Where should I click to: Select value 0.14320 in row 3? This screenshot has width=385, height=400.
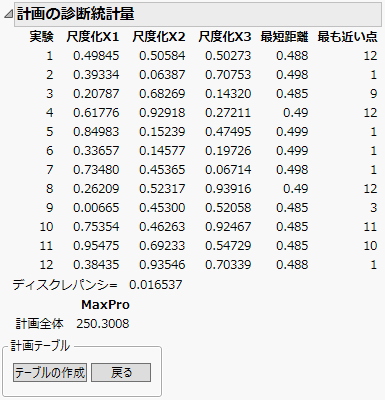tap(228, 94)
